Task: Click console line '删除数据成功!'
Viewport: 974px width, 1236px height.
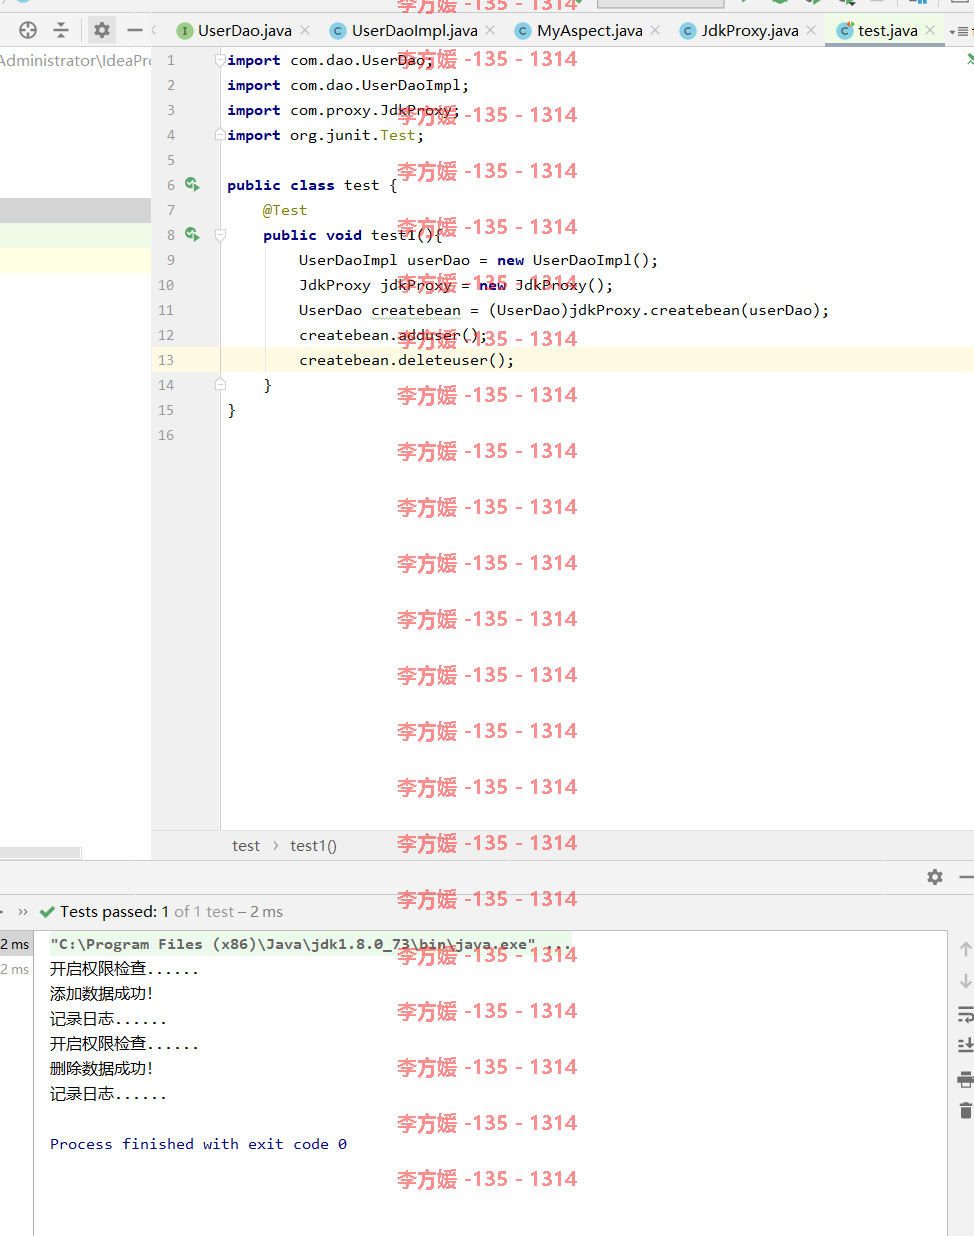Action: pyautogui.click(x=101, y=1069)
